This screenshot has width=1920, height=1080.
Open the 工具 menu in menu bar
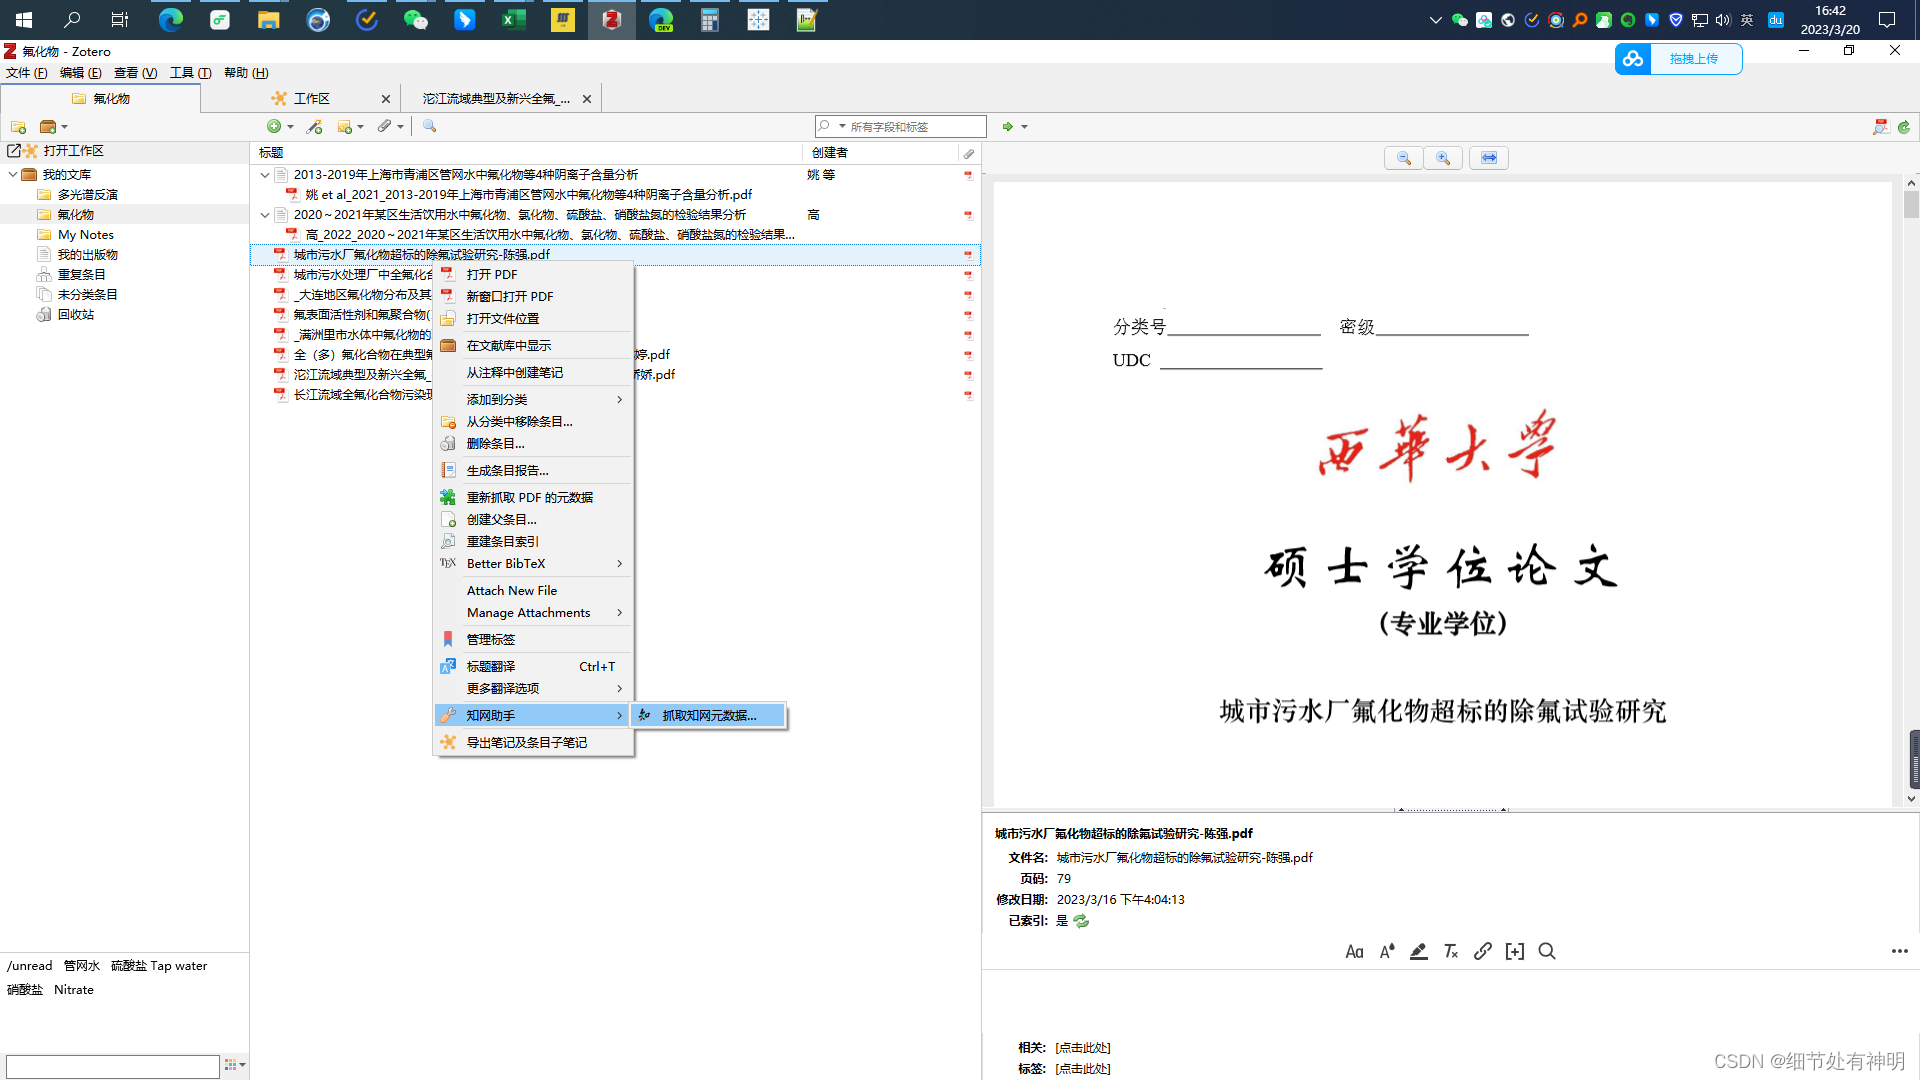(190, 73)
